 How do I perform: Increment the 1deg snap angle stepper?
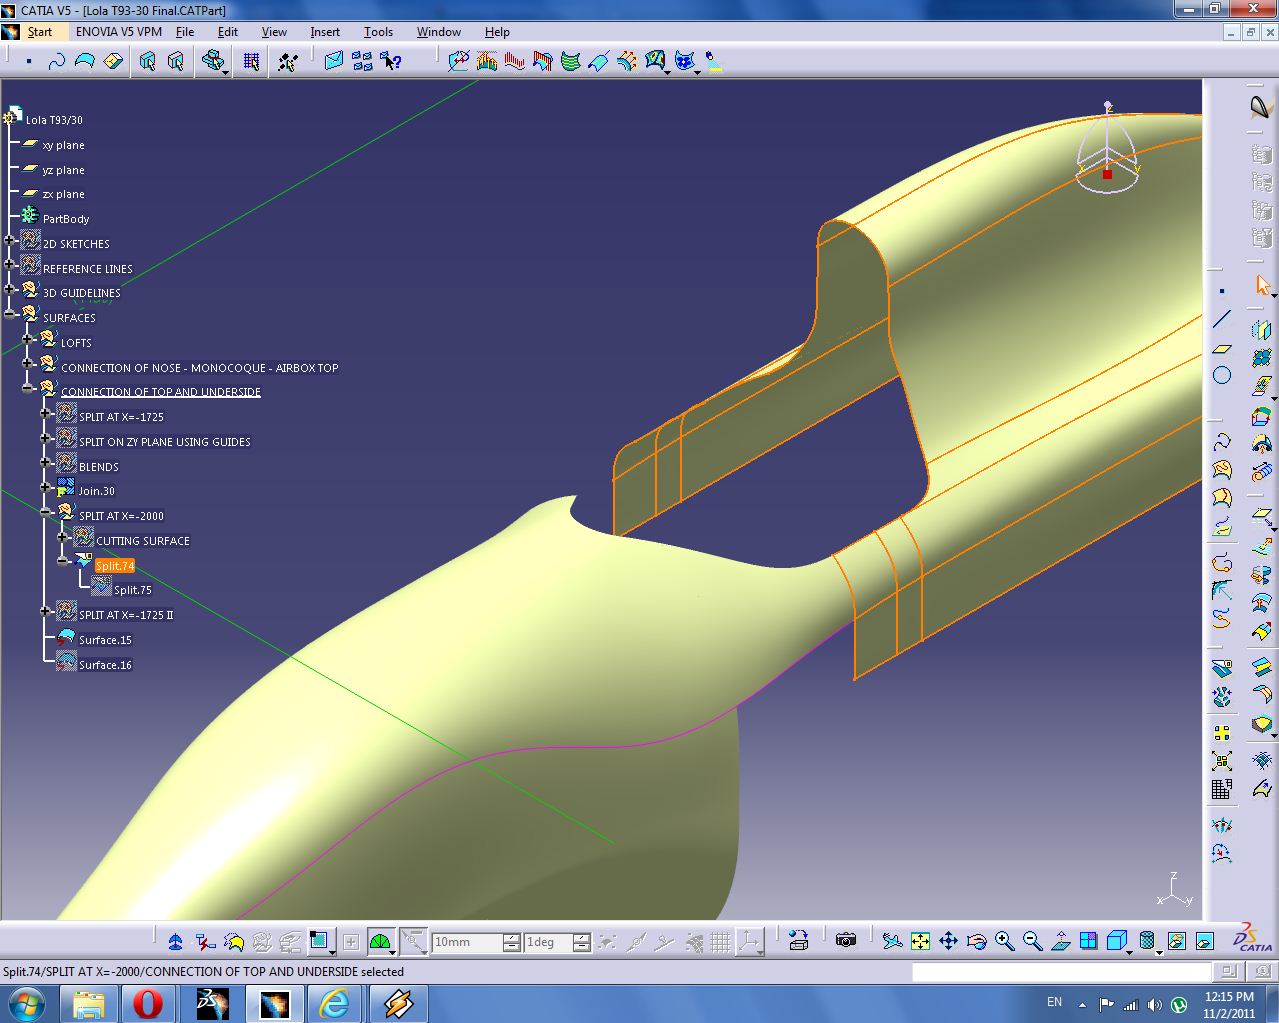coord(581,935)
